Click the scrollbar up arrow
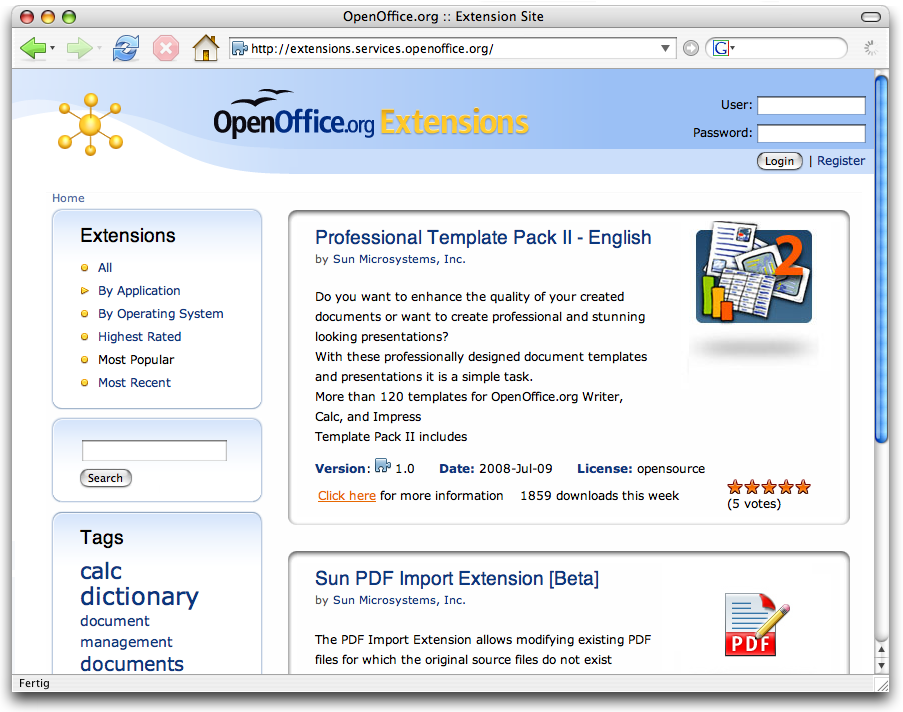 tap(881, 649)
